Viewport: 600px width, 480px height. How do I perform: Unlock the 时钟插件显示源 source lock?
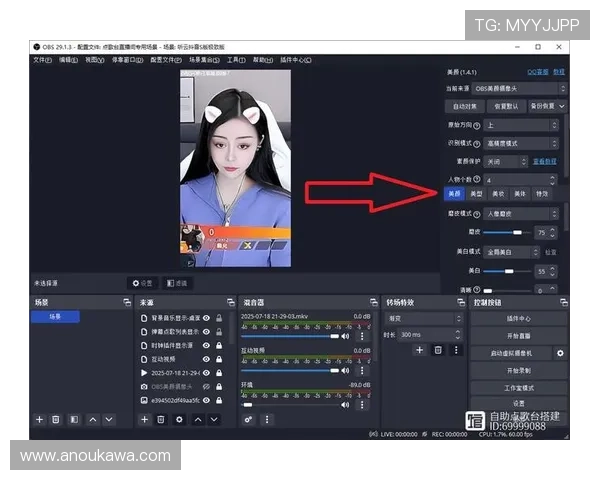219,345
